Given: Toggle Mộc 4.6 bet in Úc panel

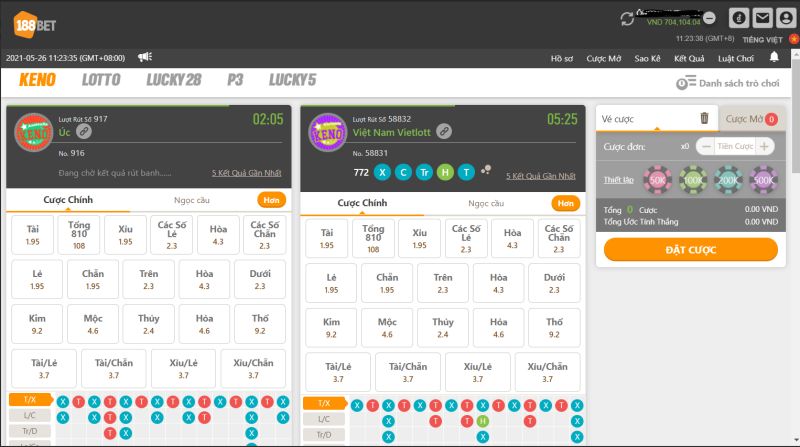Looking at the screenshot, I should coord(92,324).
